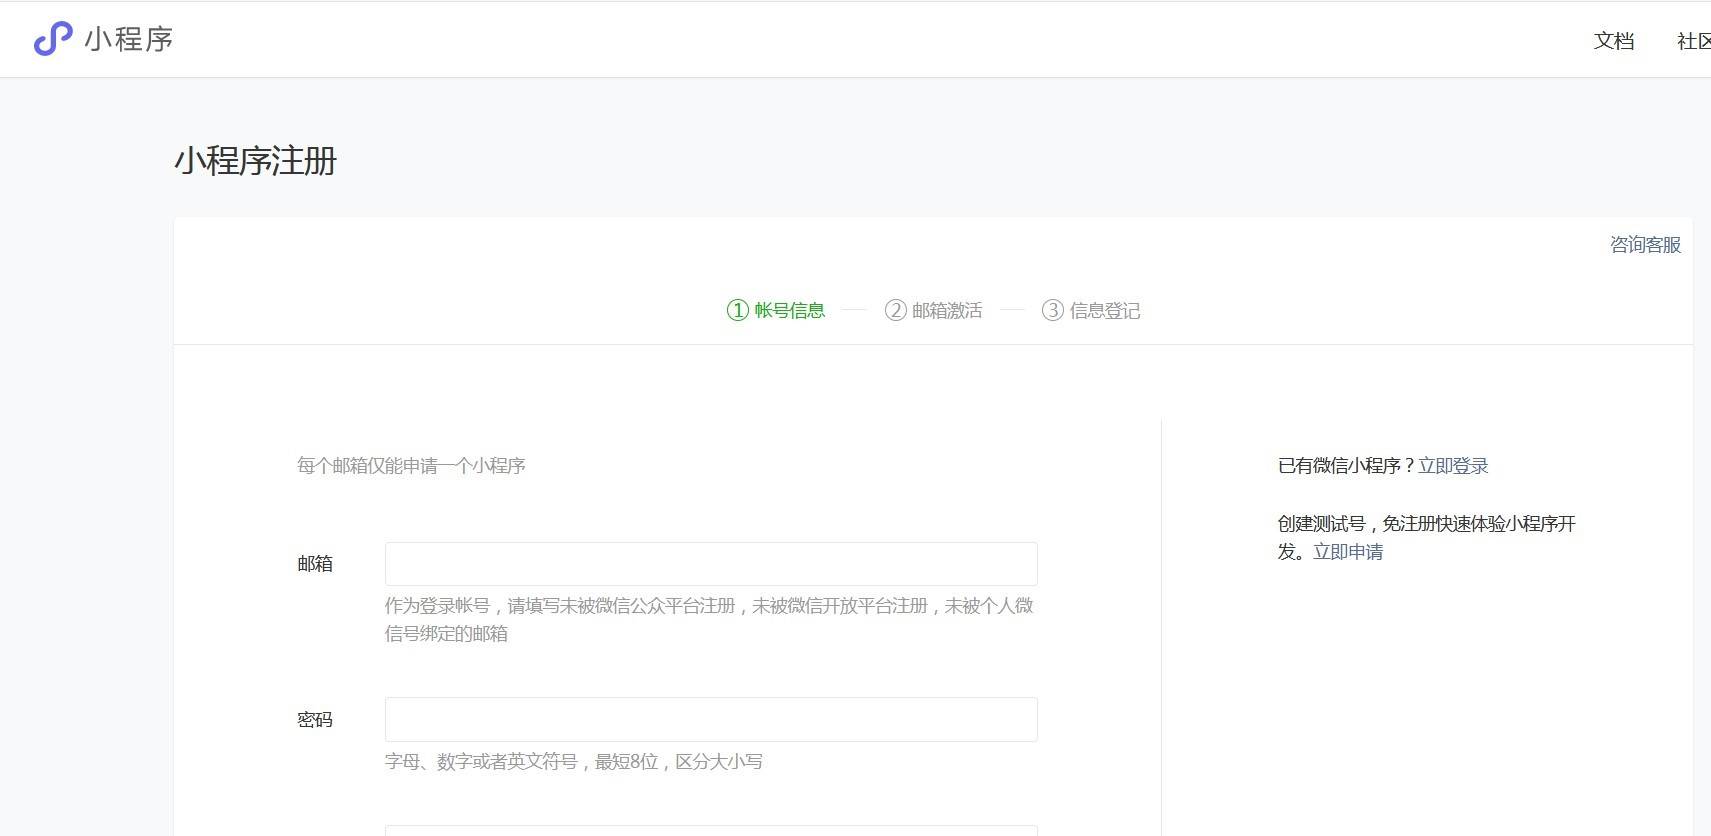Open the 社区 navigation menu item

point(1693,41)
